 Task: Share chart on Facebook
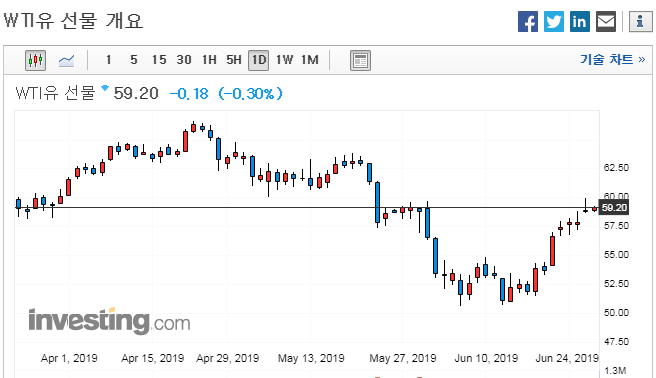click(528, 21)
